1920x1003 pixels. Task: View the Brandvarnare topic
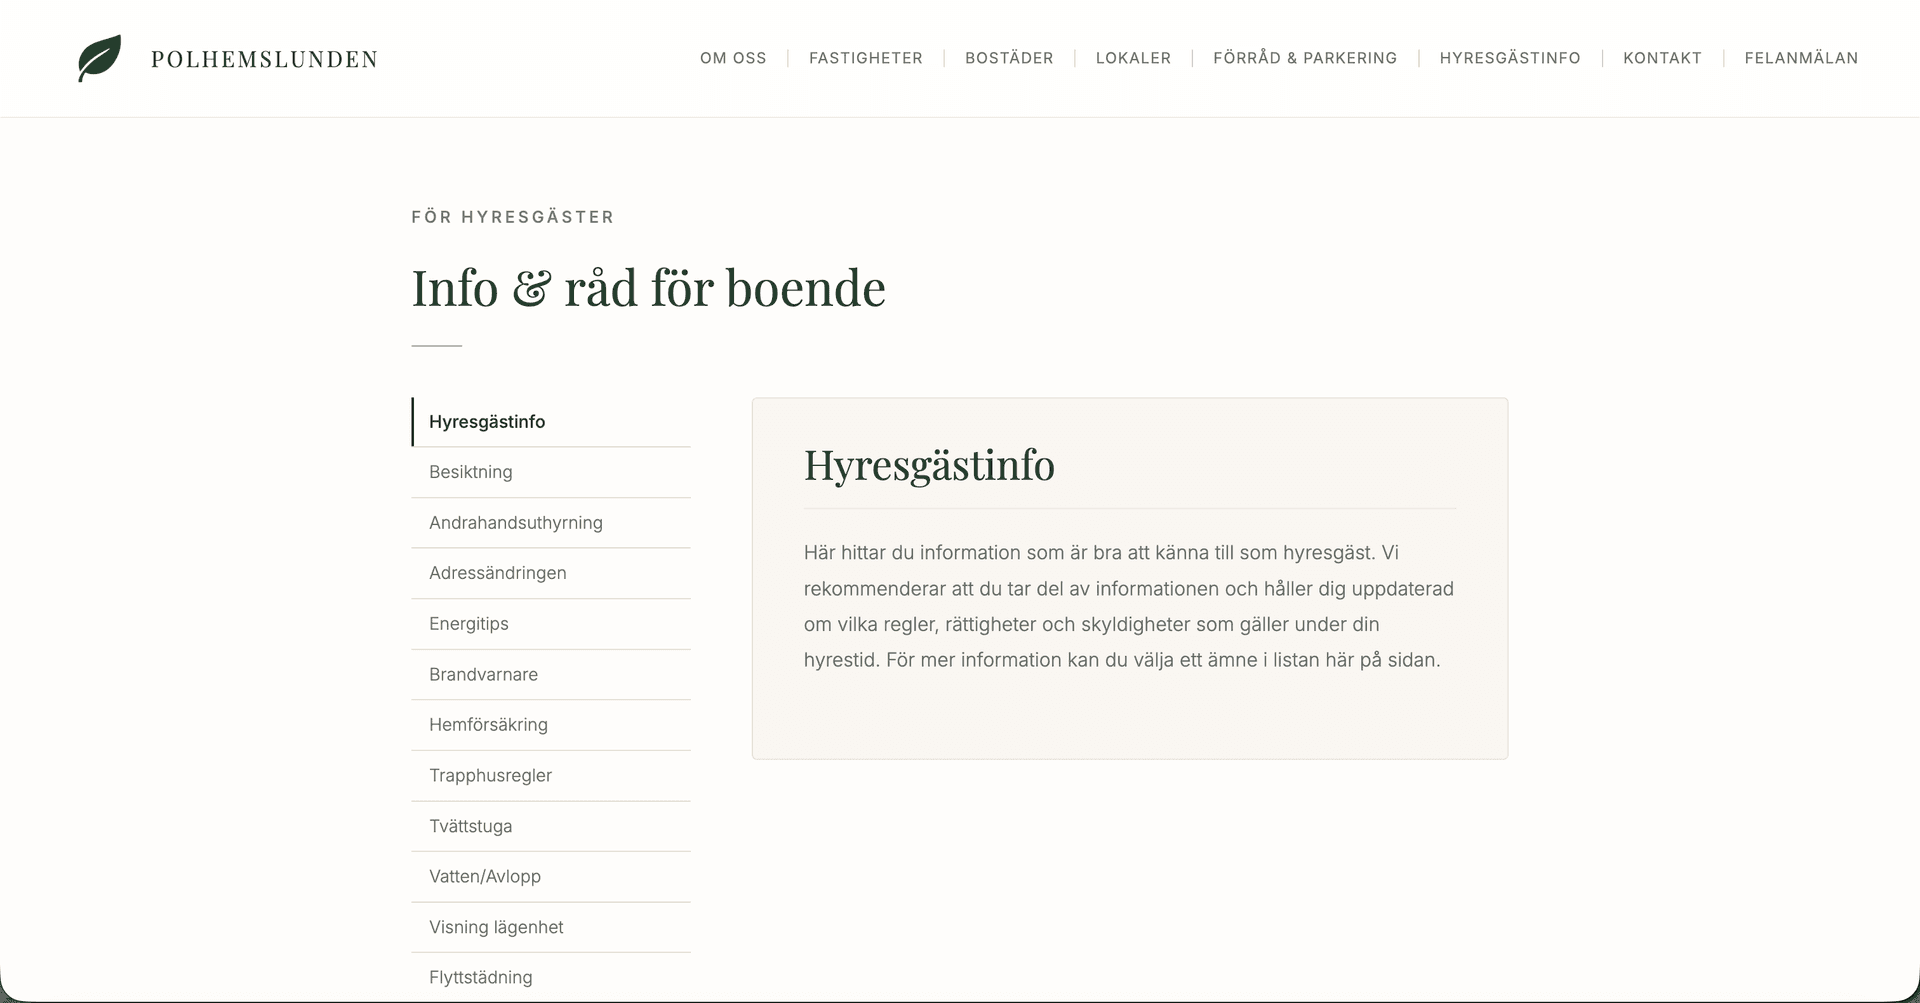click(x=551, y=675)
